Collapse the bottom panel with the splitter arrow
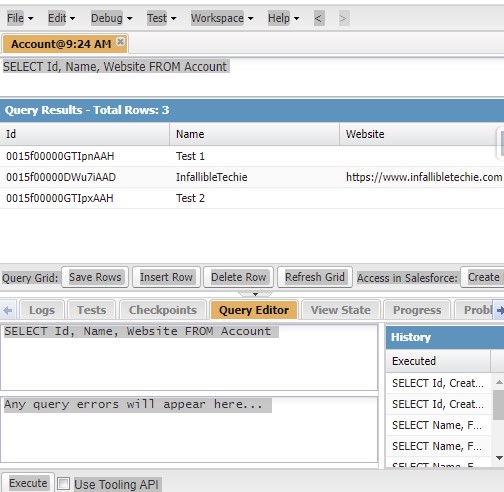 pyautogui.click(x=255, y=294)
